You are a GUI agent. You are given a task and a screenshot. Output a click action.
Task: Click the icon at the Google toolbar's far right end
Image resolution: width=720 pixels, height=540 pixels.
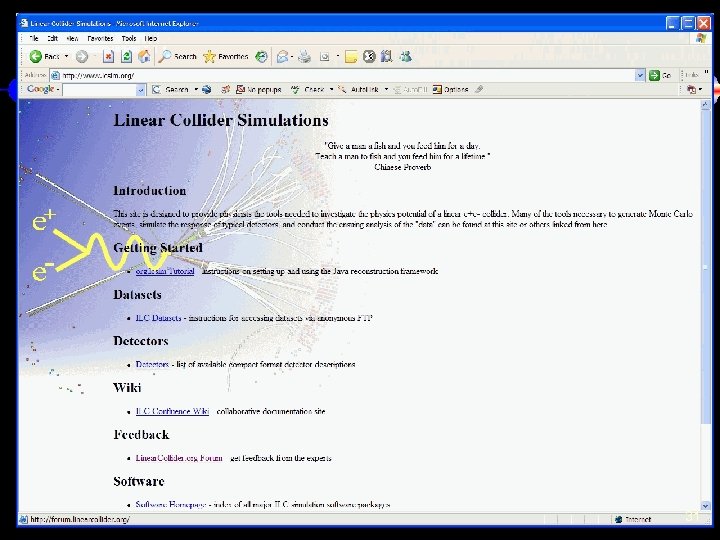(x=691, y=90)
